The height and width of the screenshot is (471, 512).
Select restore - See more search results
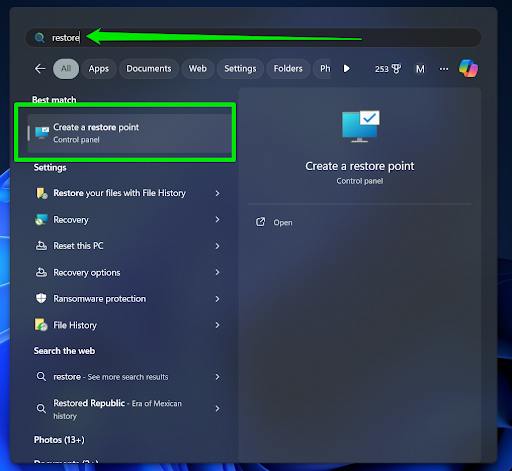(128, 377)
